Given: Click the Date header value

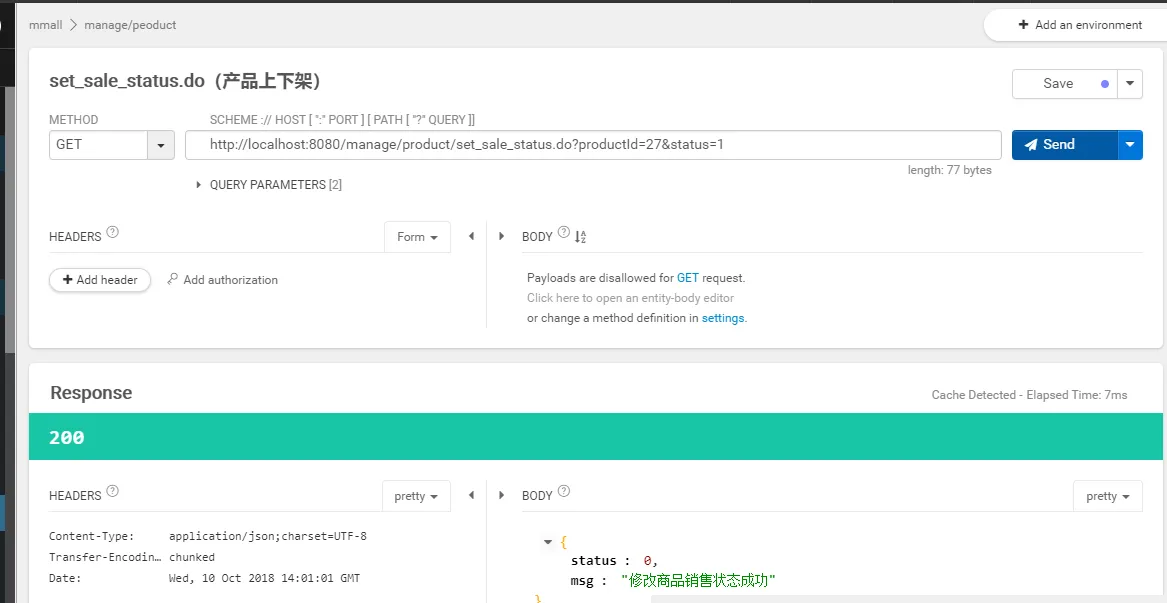Looking at the screenshot, I should [x=264, y=578].
